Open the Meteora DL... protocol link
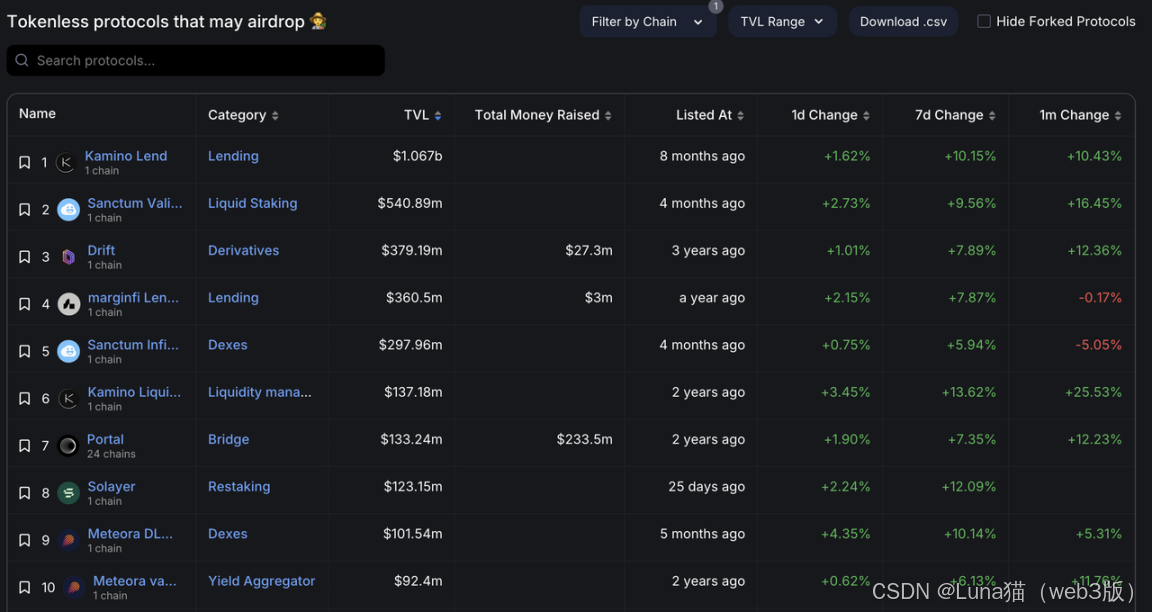The height and width of the screenshot is (612, 1152). (x=130, y=533)
